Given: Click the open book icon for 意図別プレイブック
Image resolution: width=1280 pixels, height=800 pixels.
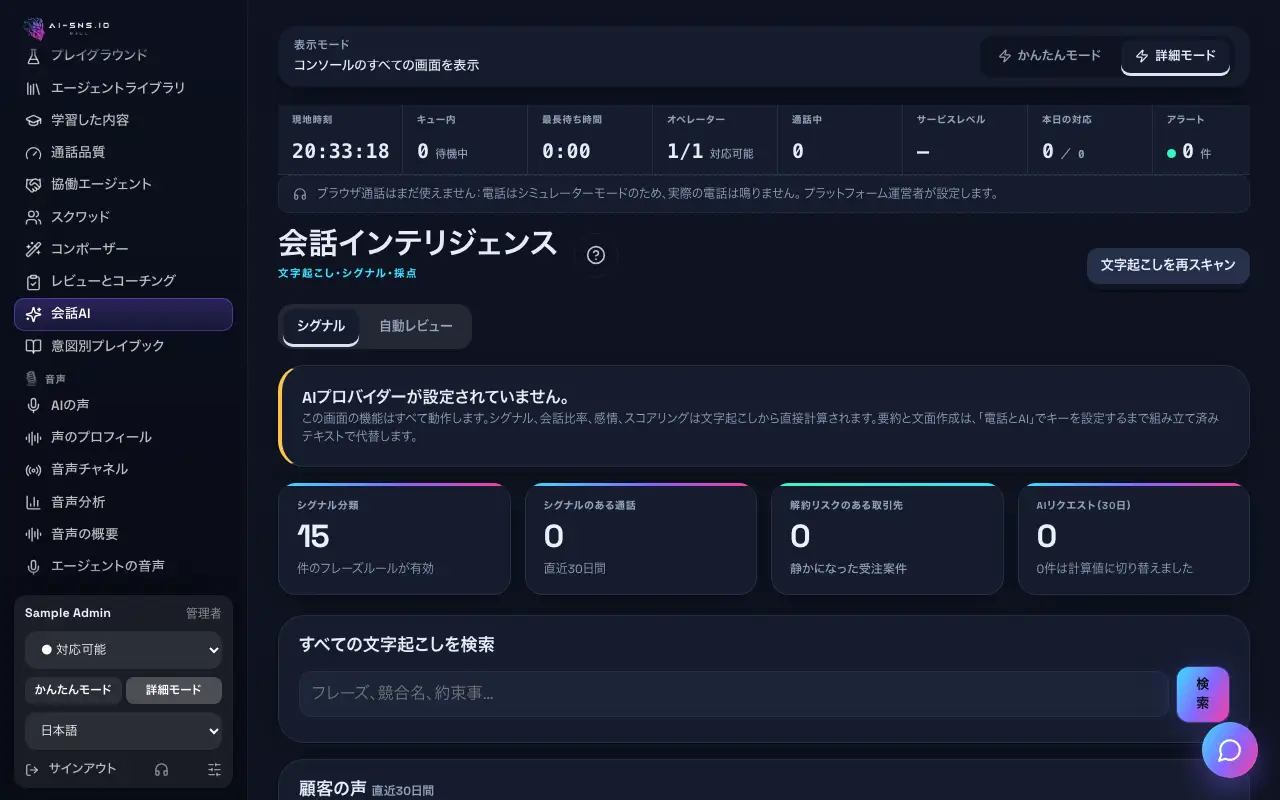Looking at the screenshot, I should (x=33, y=346).
